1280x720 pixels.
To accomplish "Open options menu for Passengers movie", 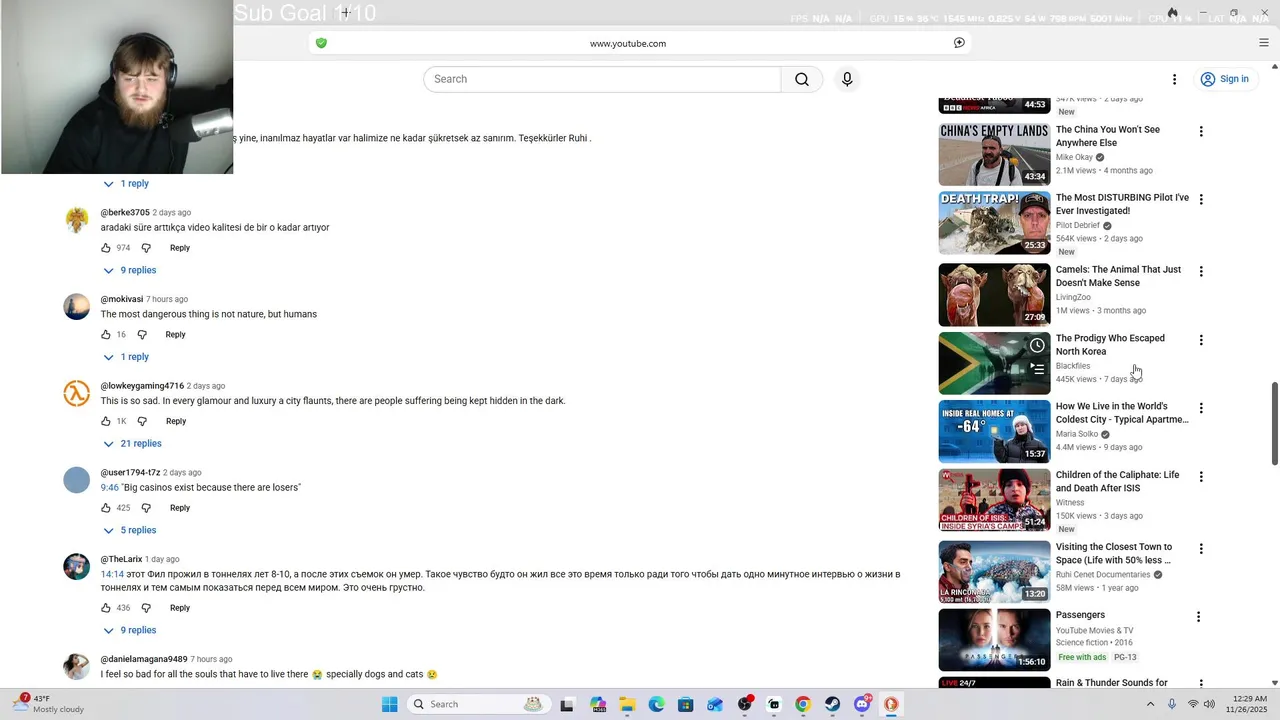I will (1198, 617).
